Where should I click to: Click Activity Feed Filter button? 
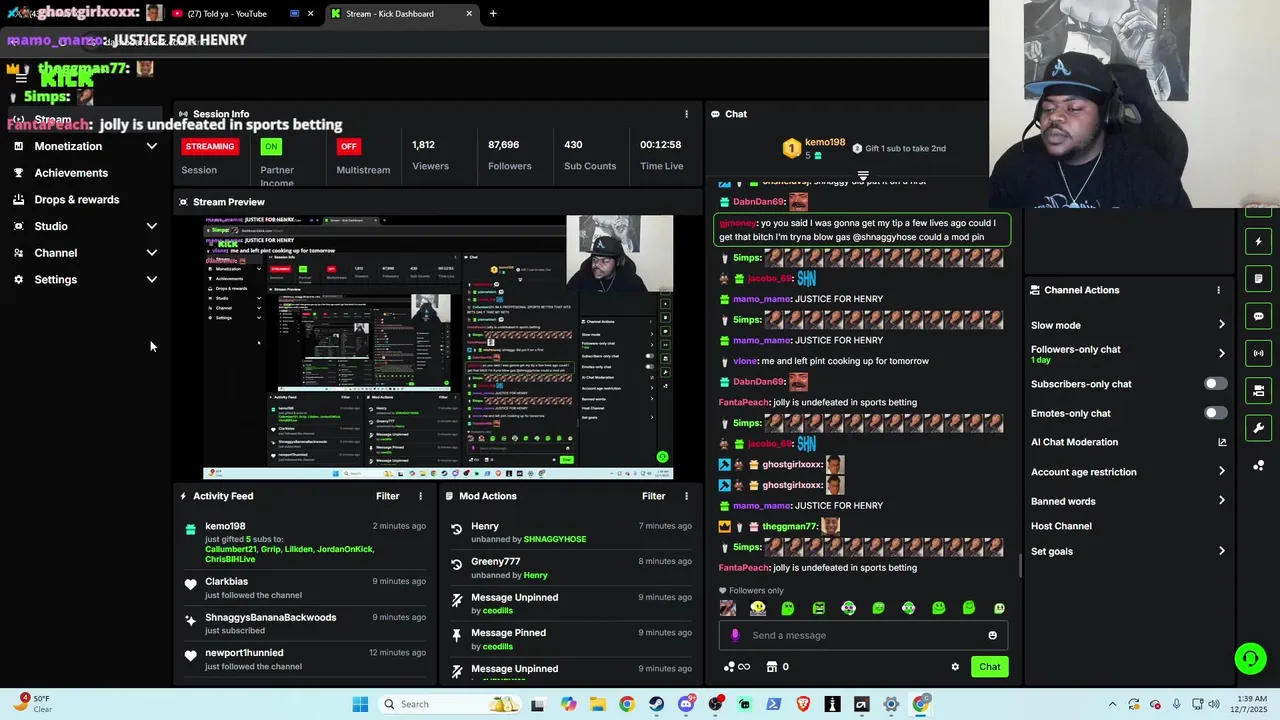point(387,496)
